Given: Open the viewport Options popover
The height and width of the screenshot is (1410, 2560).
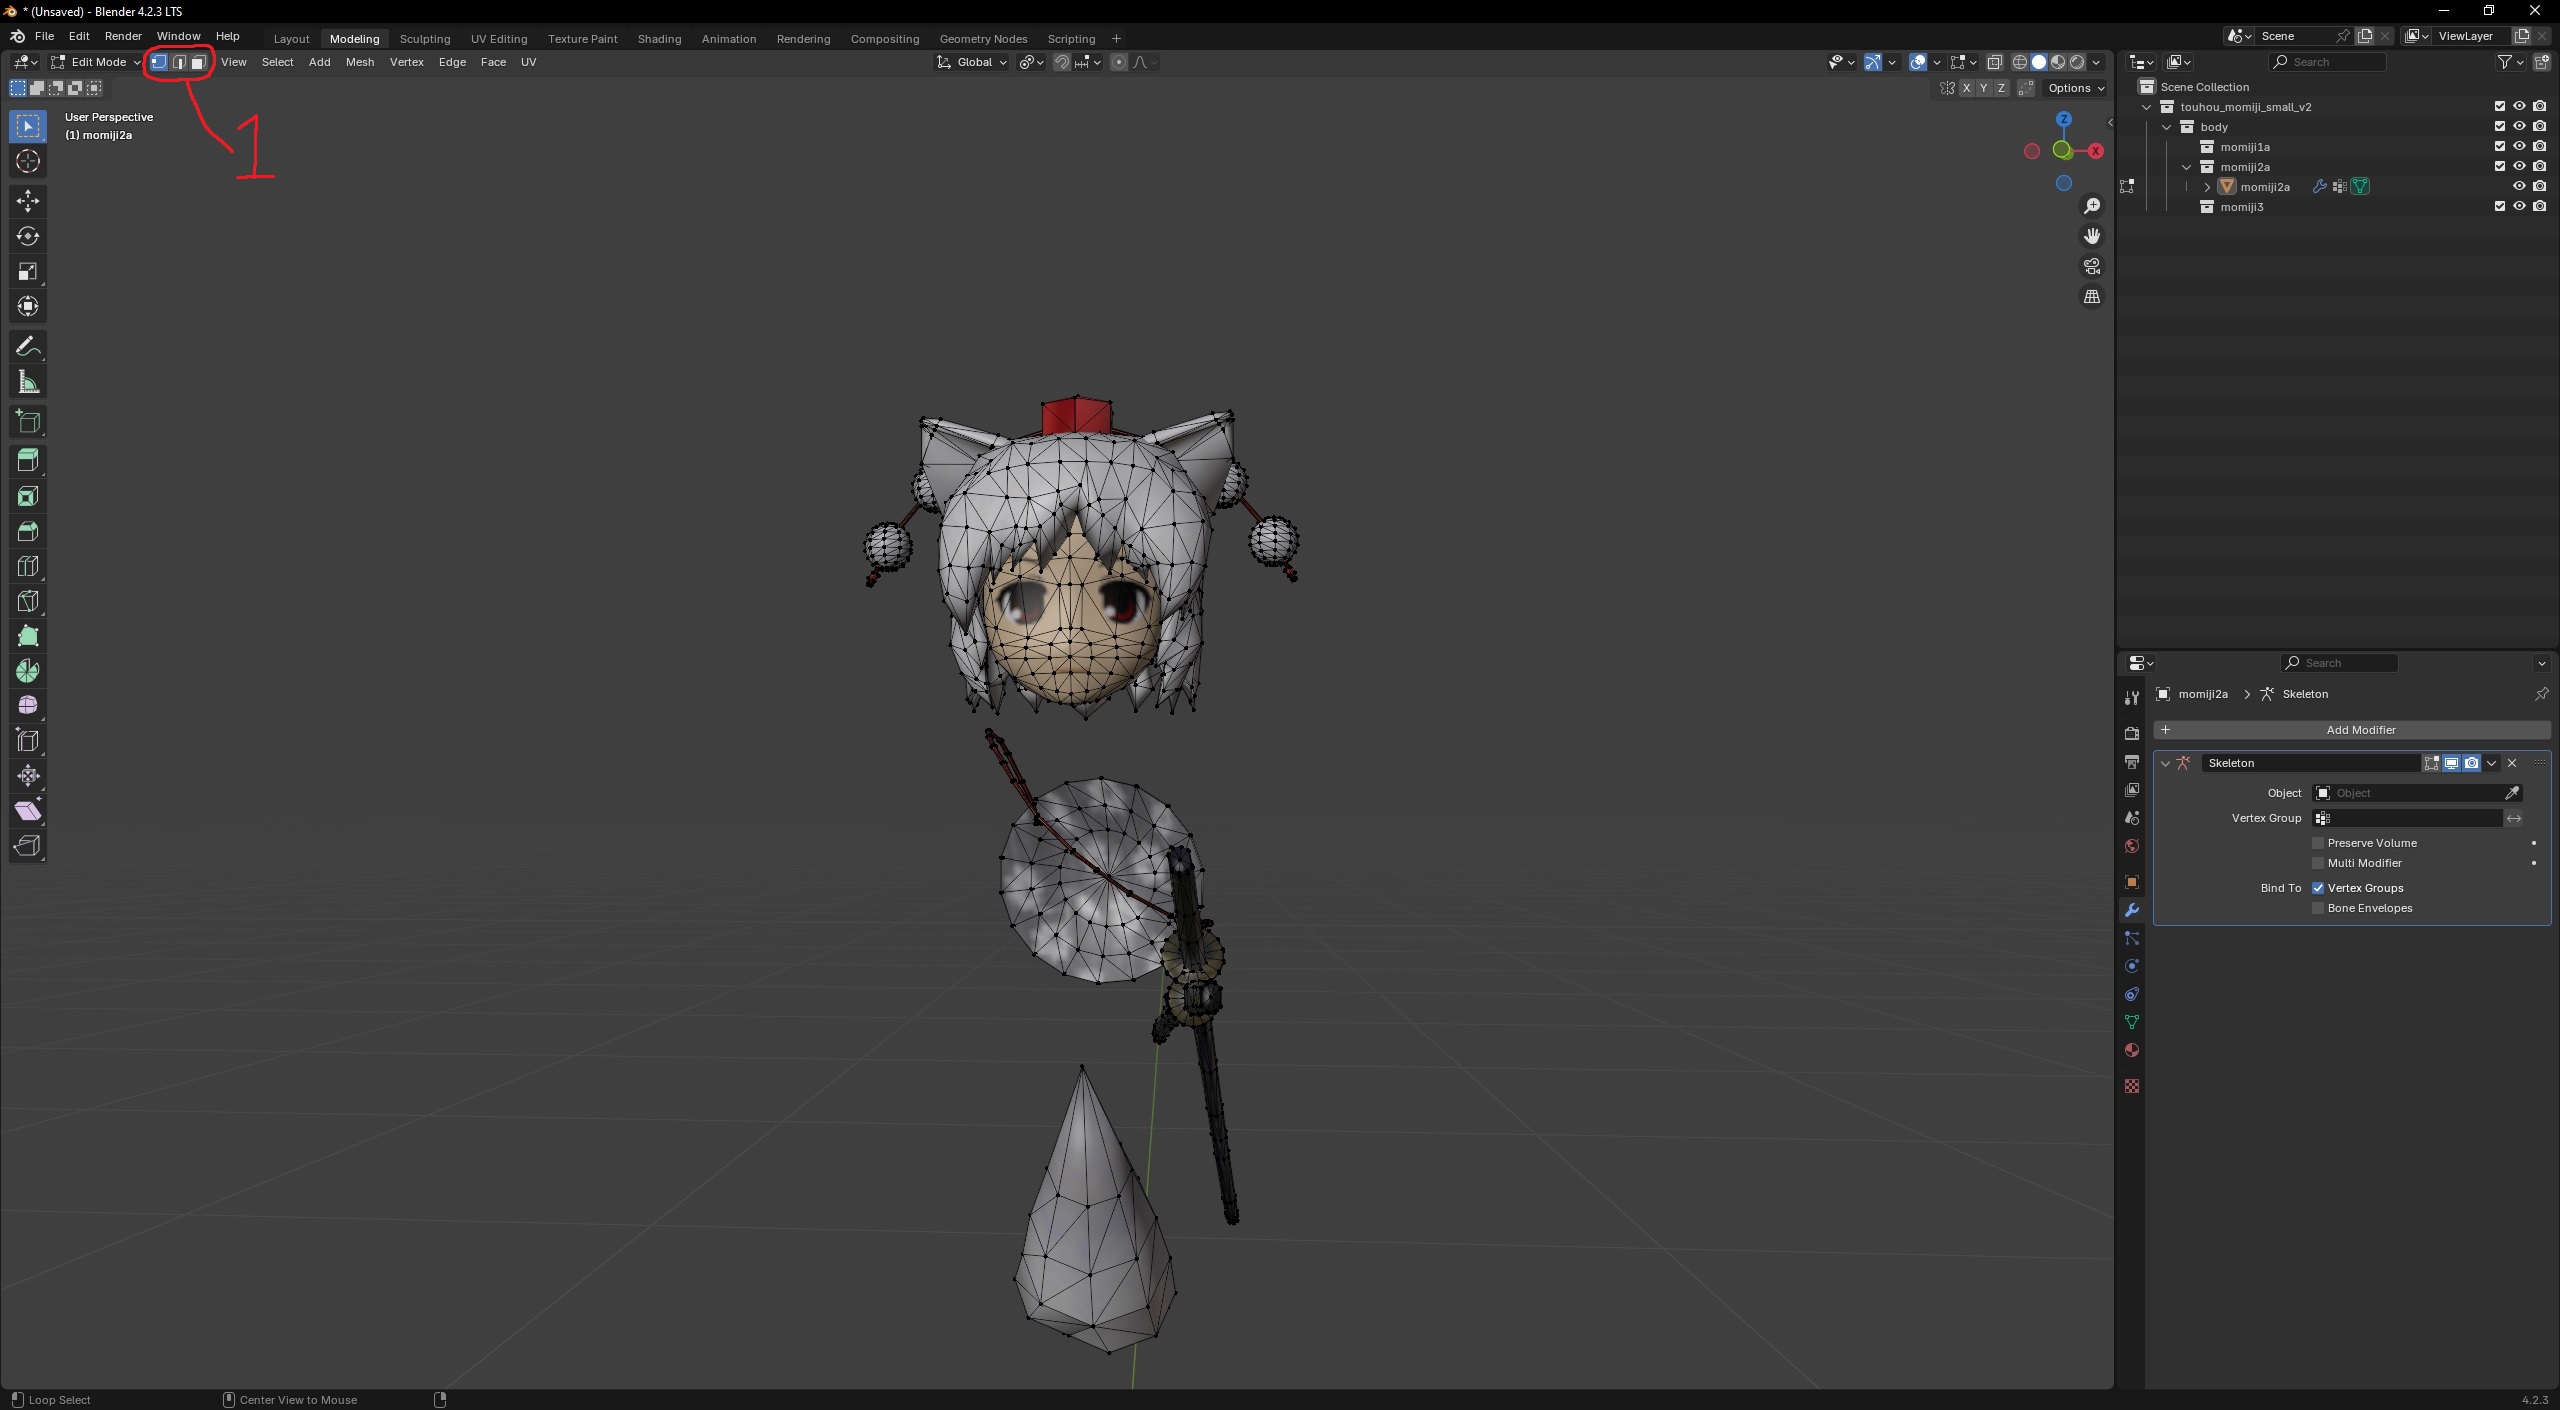Looking at the screenshot, I should pos(2075,88).
